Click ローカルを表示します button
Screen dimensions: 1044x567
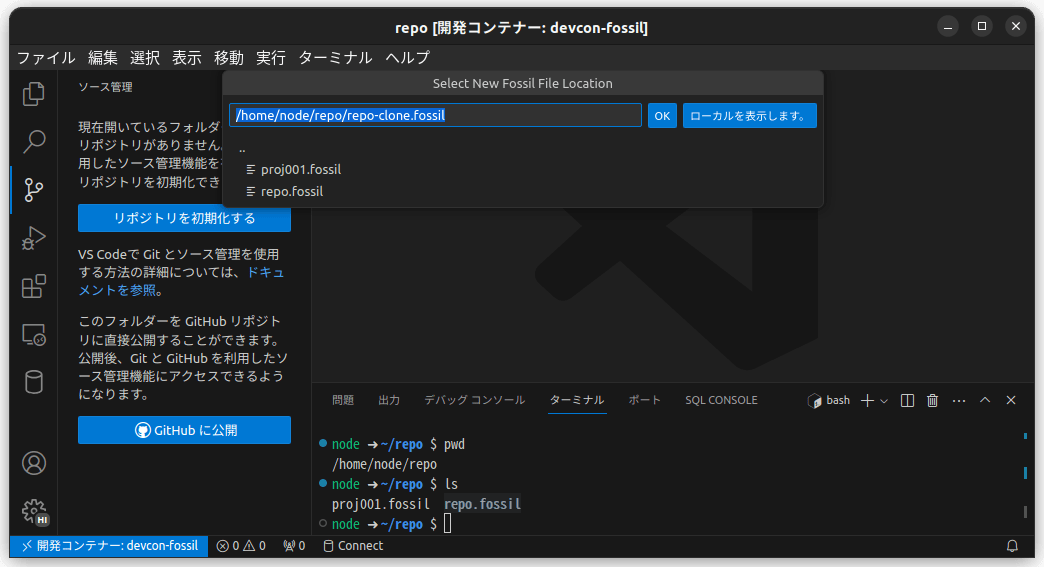click(749, 115)
